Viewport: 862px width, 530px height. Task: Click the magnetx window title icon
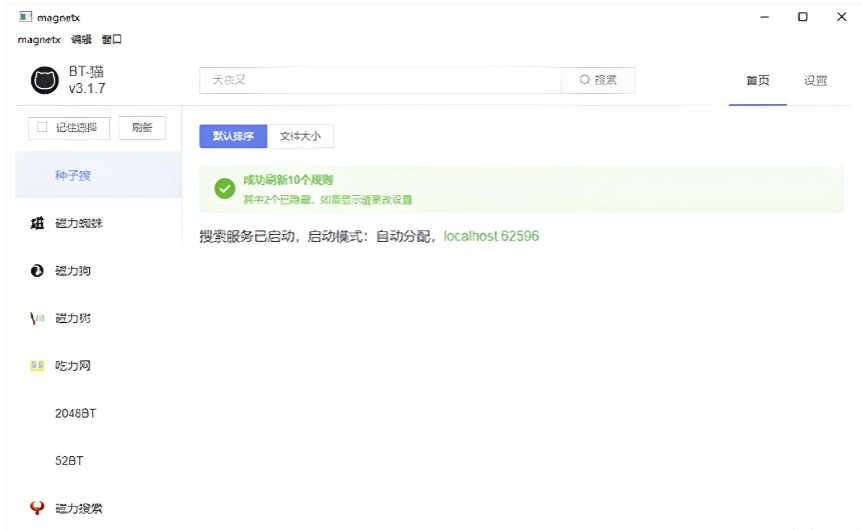point(25,17)
